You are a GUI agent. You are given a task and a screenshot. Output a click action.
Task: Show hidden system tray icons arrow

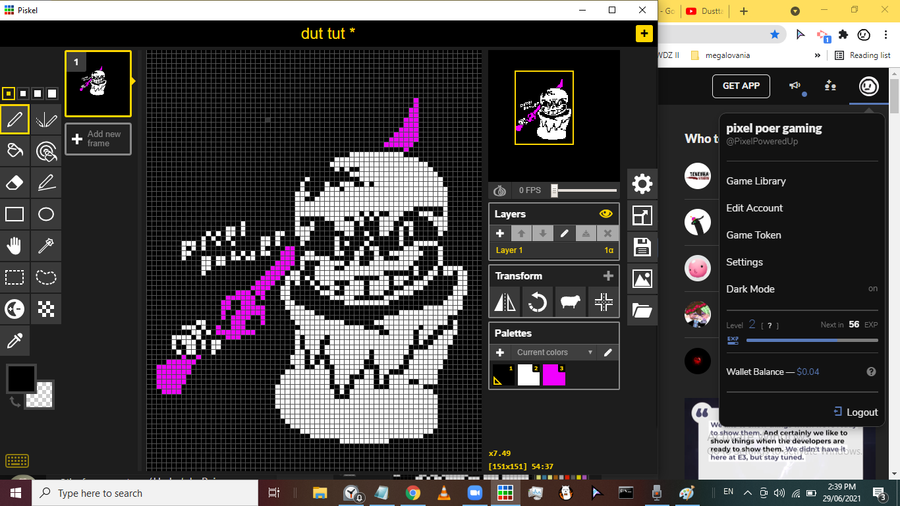pyautogui.click(x=747, y=493)
